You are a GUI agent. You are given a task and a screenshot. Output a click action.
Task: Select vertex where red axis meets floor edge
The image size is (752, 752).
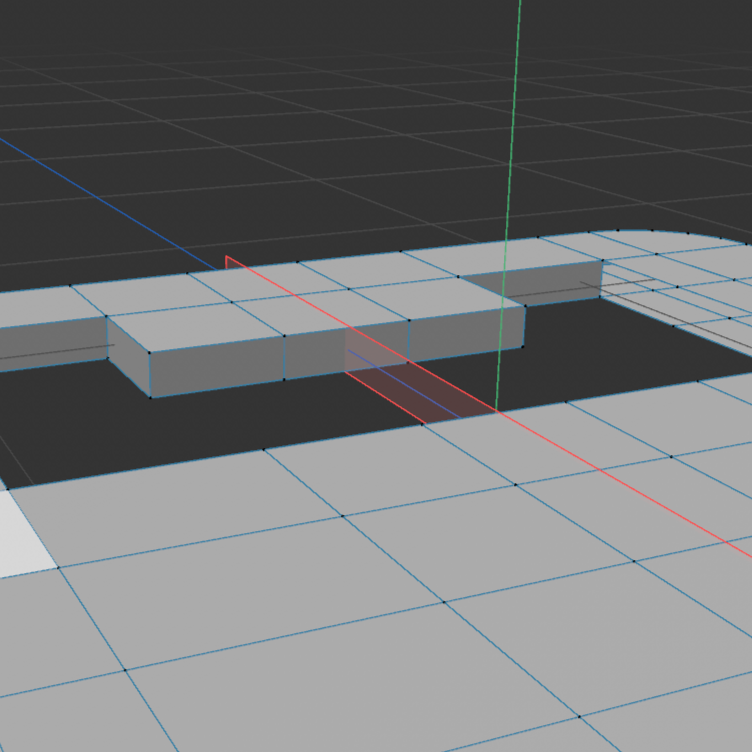tap(497, 411)
